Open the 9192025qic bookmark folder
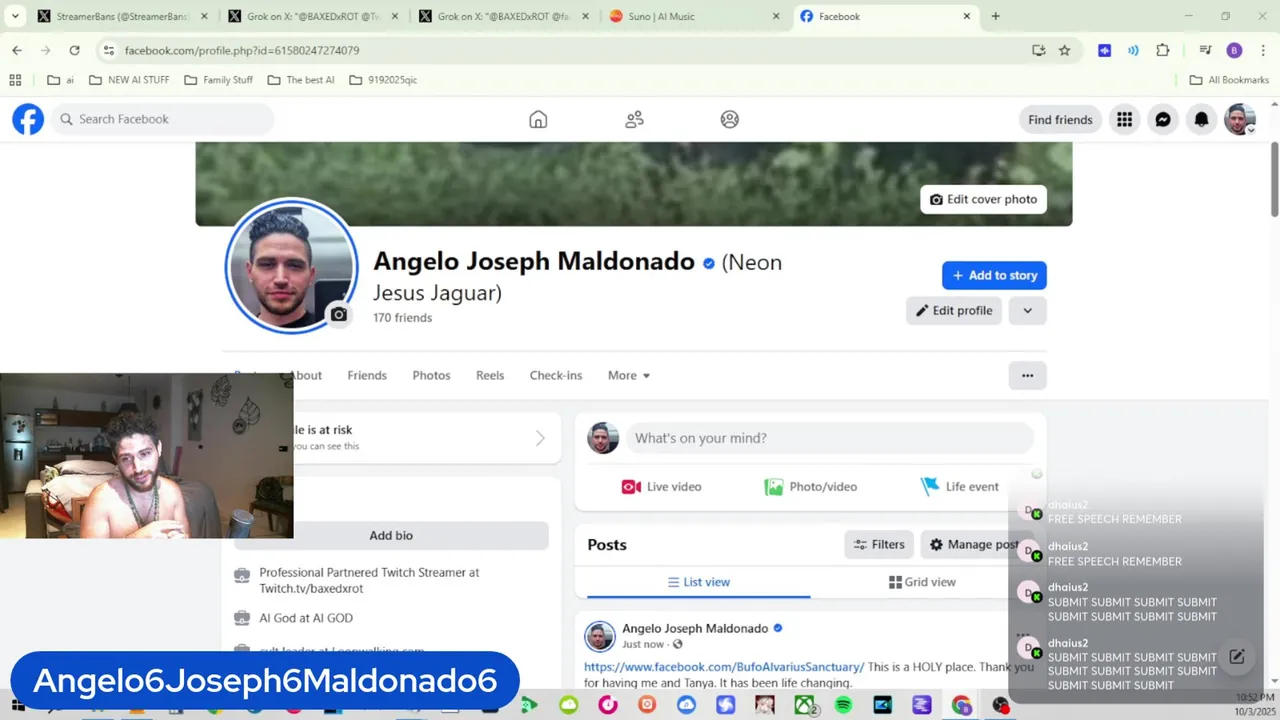Viewport: 1280px width, 720px height. click(383, 80)
